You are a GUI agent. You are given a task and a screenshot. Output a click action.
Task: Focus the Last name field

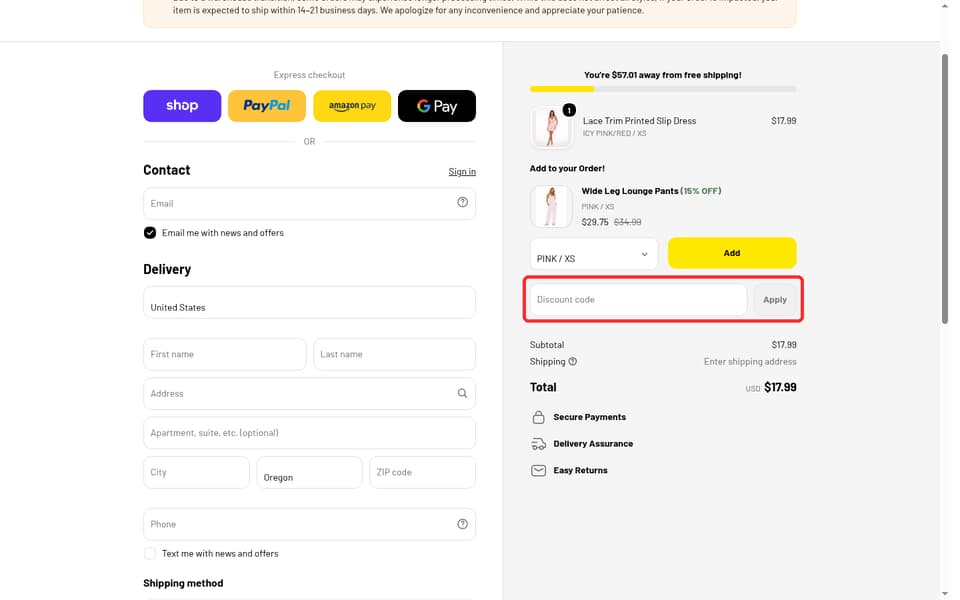[x=394, y=354]
